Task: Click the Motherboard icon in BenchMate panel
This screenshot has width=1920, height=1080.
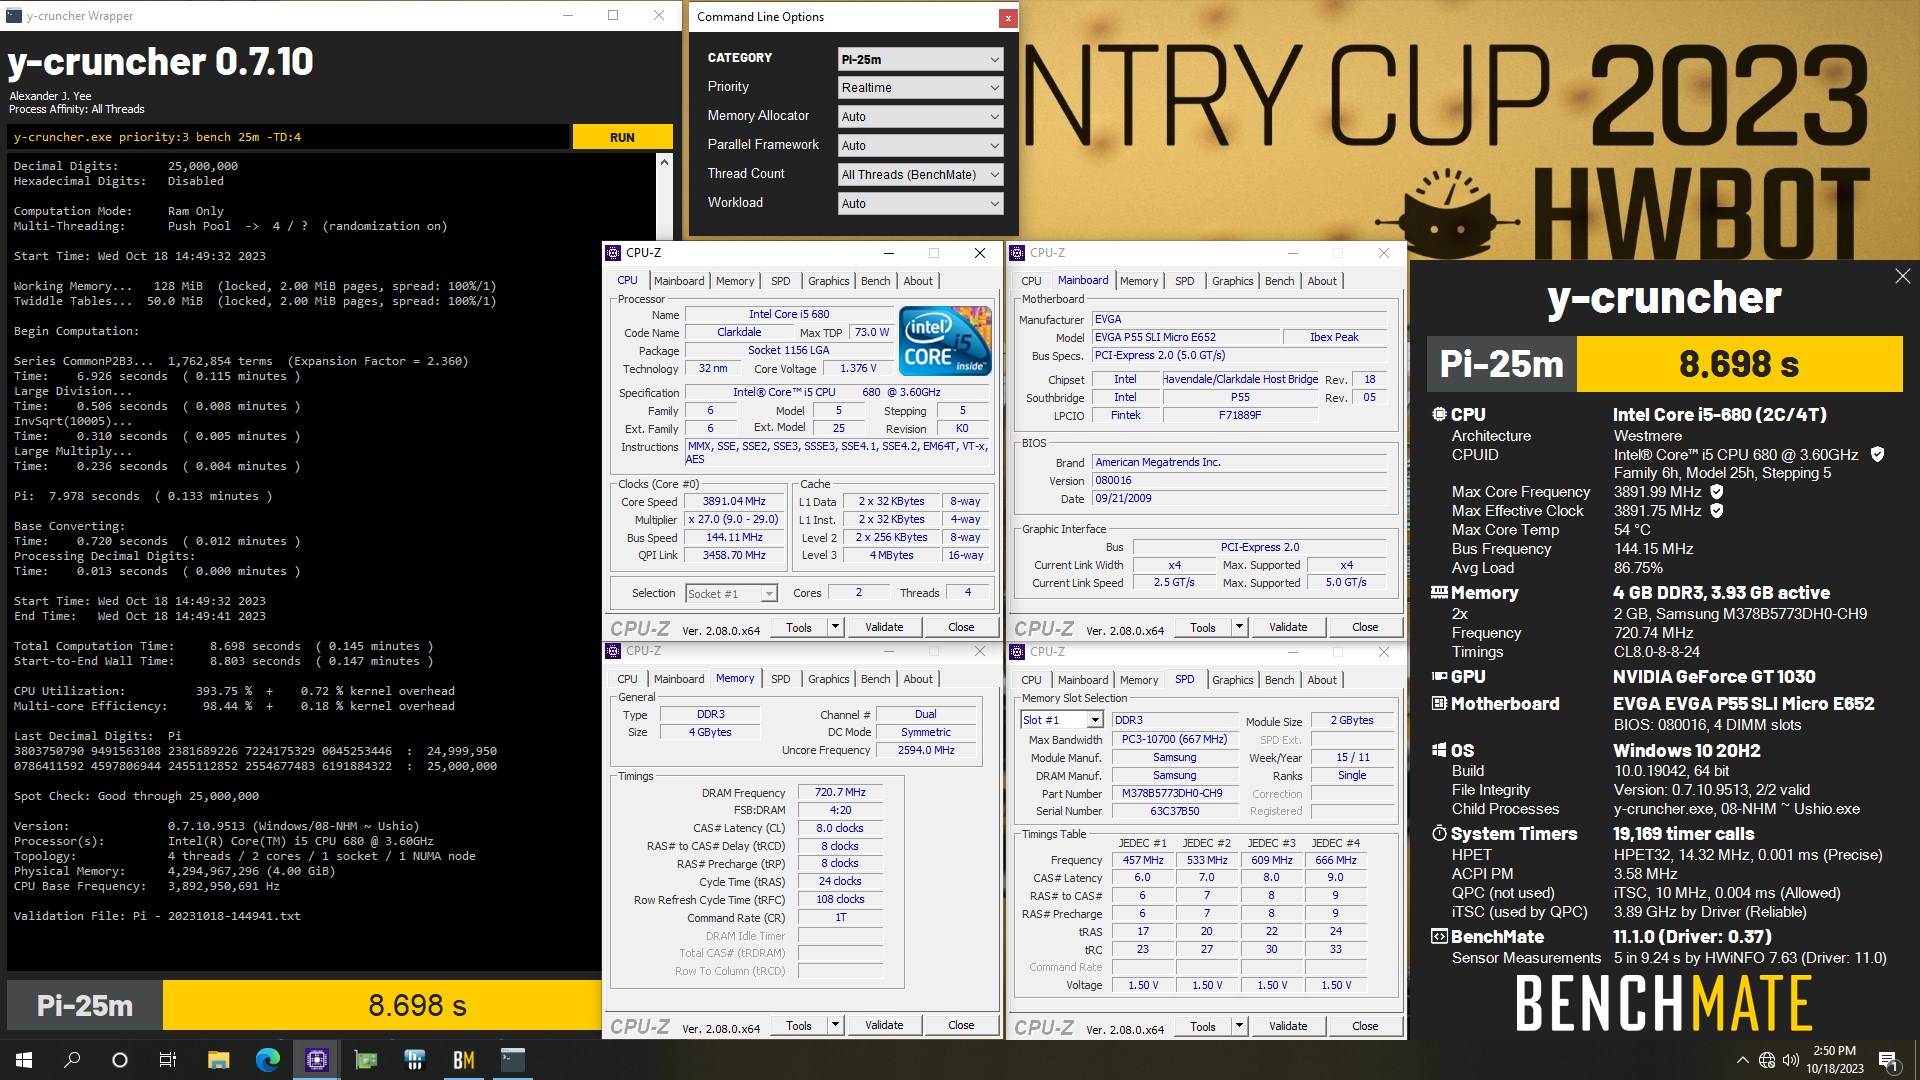Action: 1439,703
